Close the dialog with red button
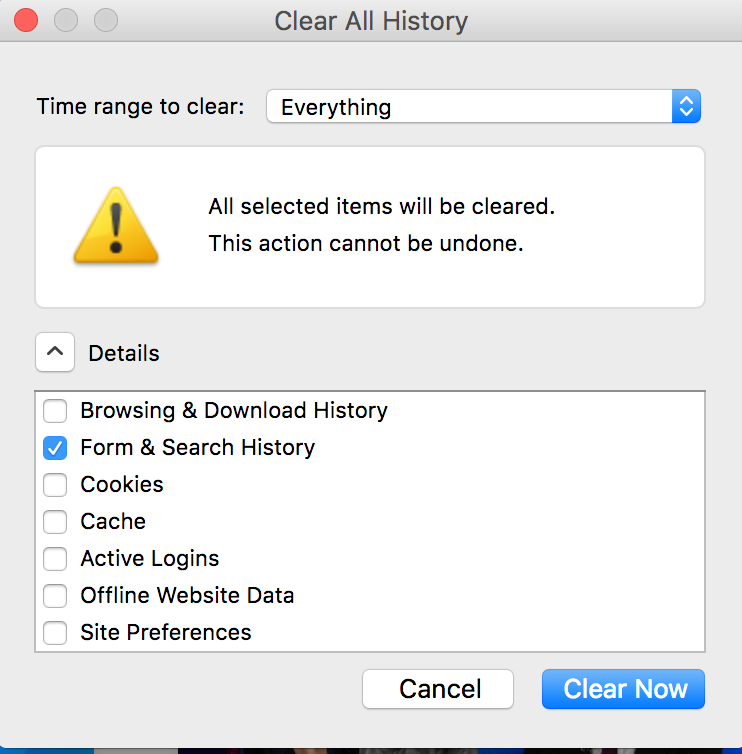The height and width of the screenshot is (754, 742). (27, 20)
